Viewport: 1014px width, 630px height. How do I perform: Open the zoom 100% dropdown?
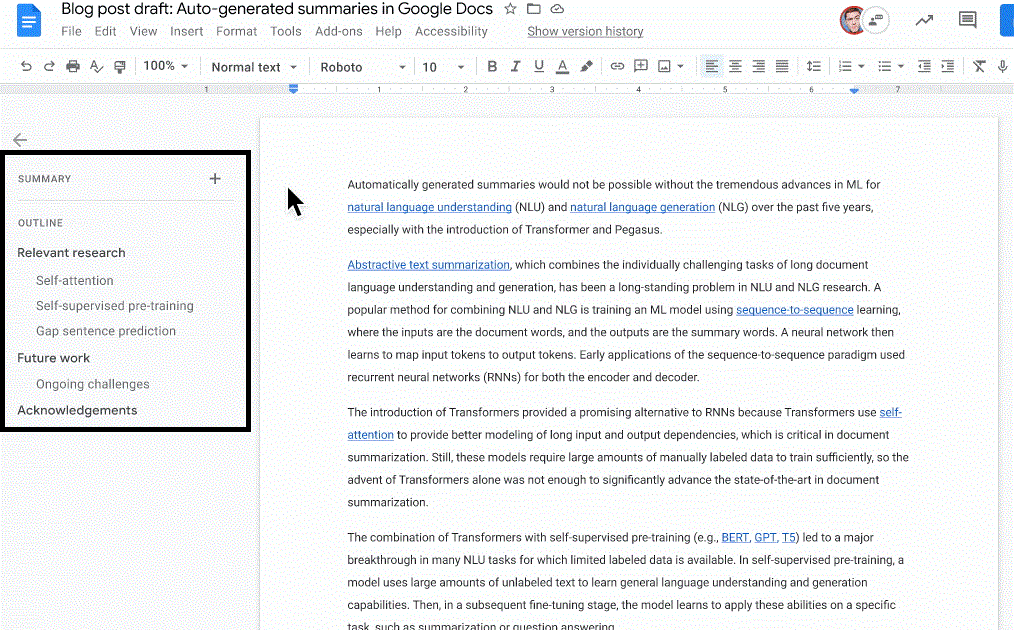[x=165, y=67]
